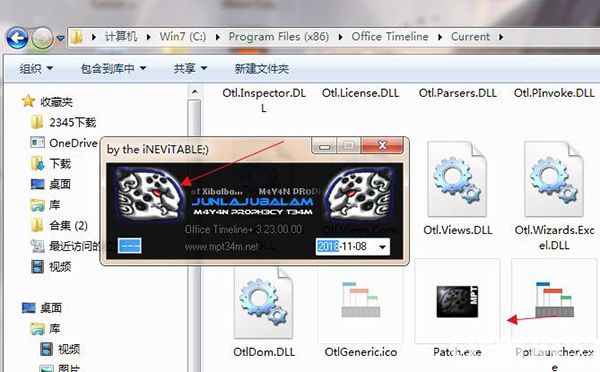This screenshot has height=372, width=600.
Task: Click the OtlGeneric.ico timeline icon
Action: point(360,300)
